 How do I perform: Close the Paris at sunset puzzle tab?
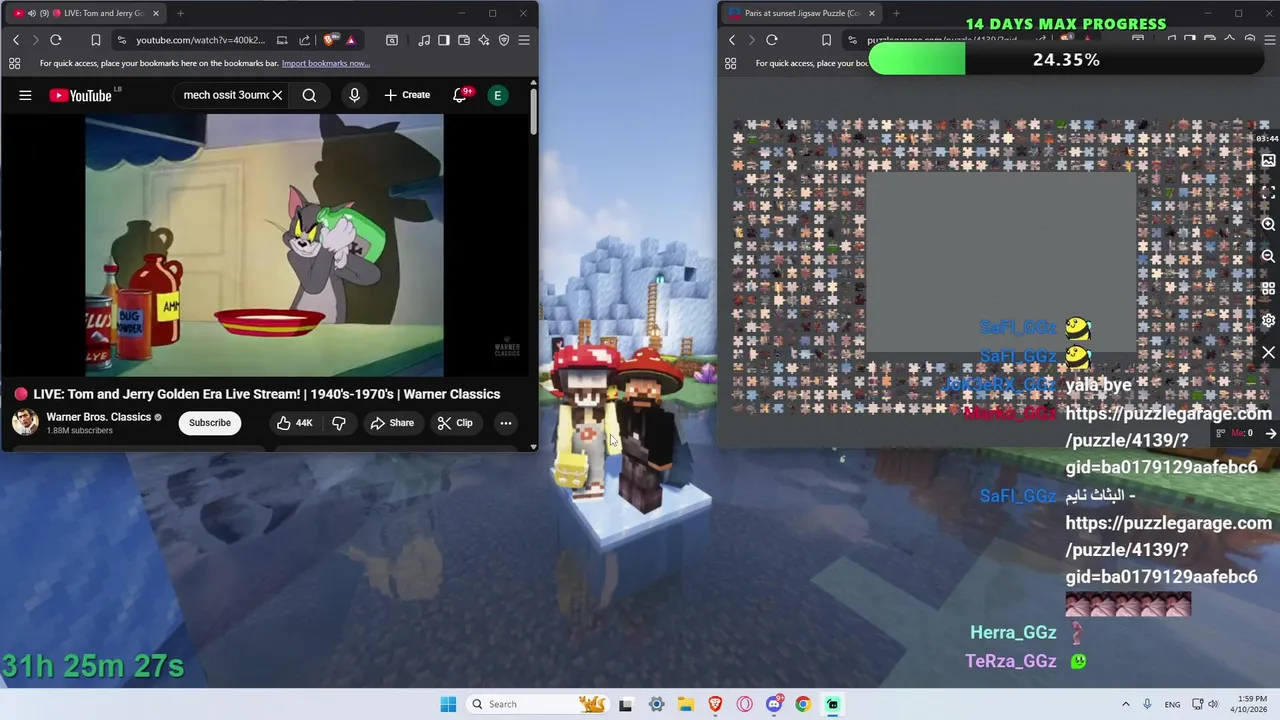[x=872, y=13]
